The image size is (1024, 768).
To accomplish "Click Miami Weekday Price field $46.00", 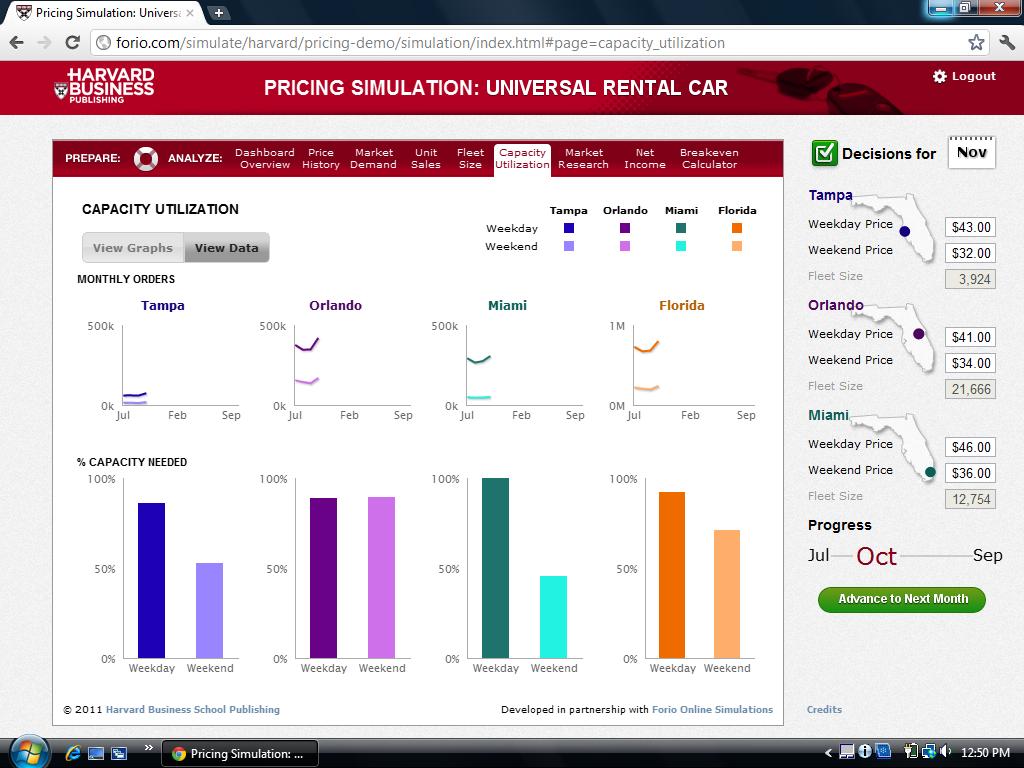I will (x=970, y=447).
